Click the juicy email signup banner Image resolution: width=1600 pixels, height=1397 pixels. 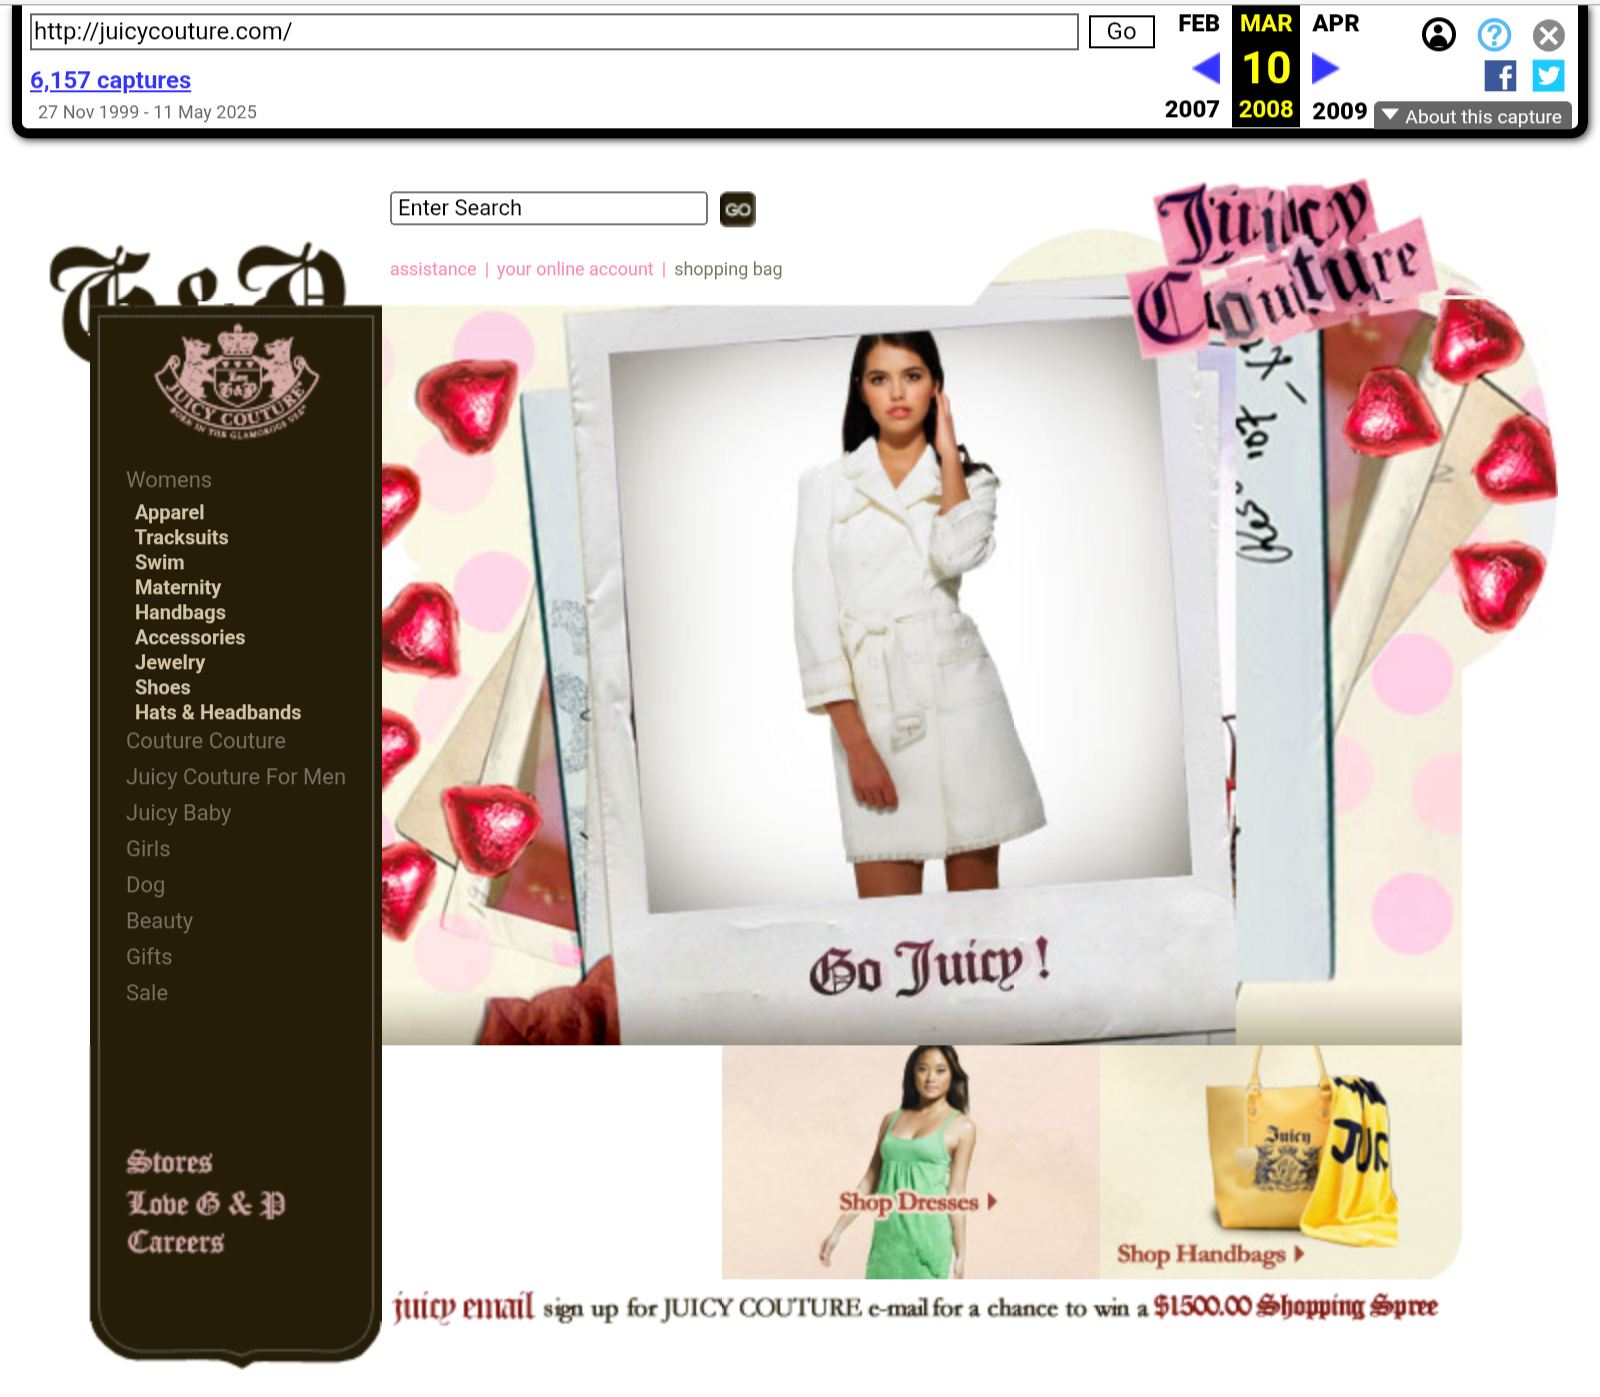915,1307
